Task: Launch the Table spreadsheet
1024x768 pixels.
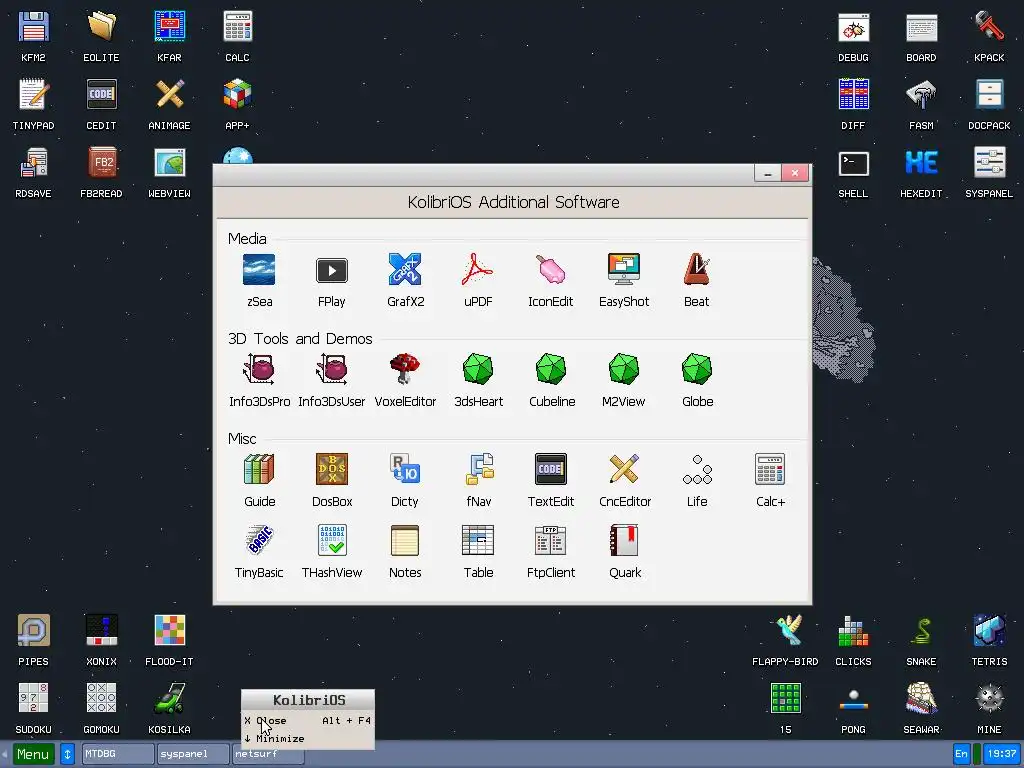Action: pos(478,540)
